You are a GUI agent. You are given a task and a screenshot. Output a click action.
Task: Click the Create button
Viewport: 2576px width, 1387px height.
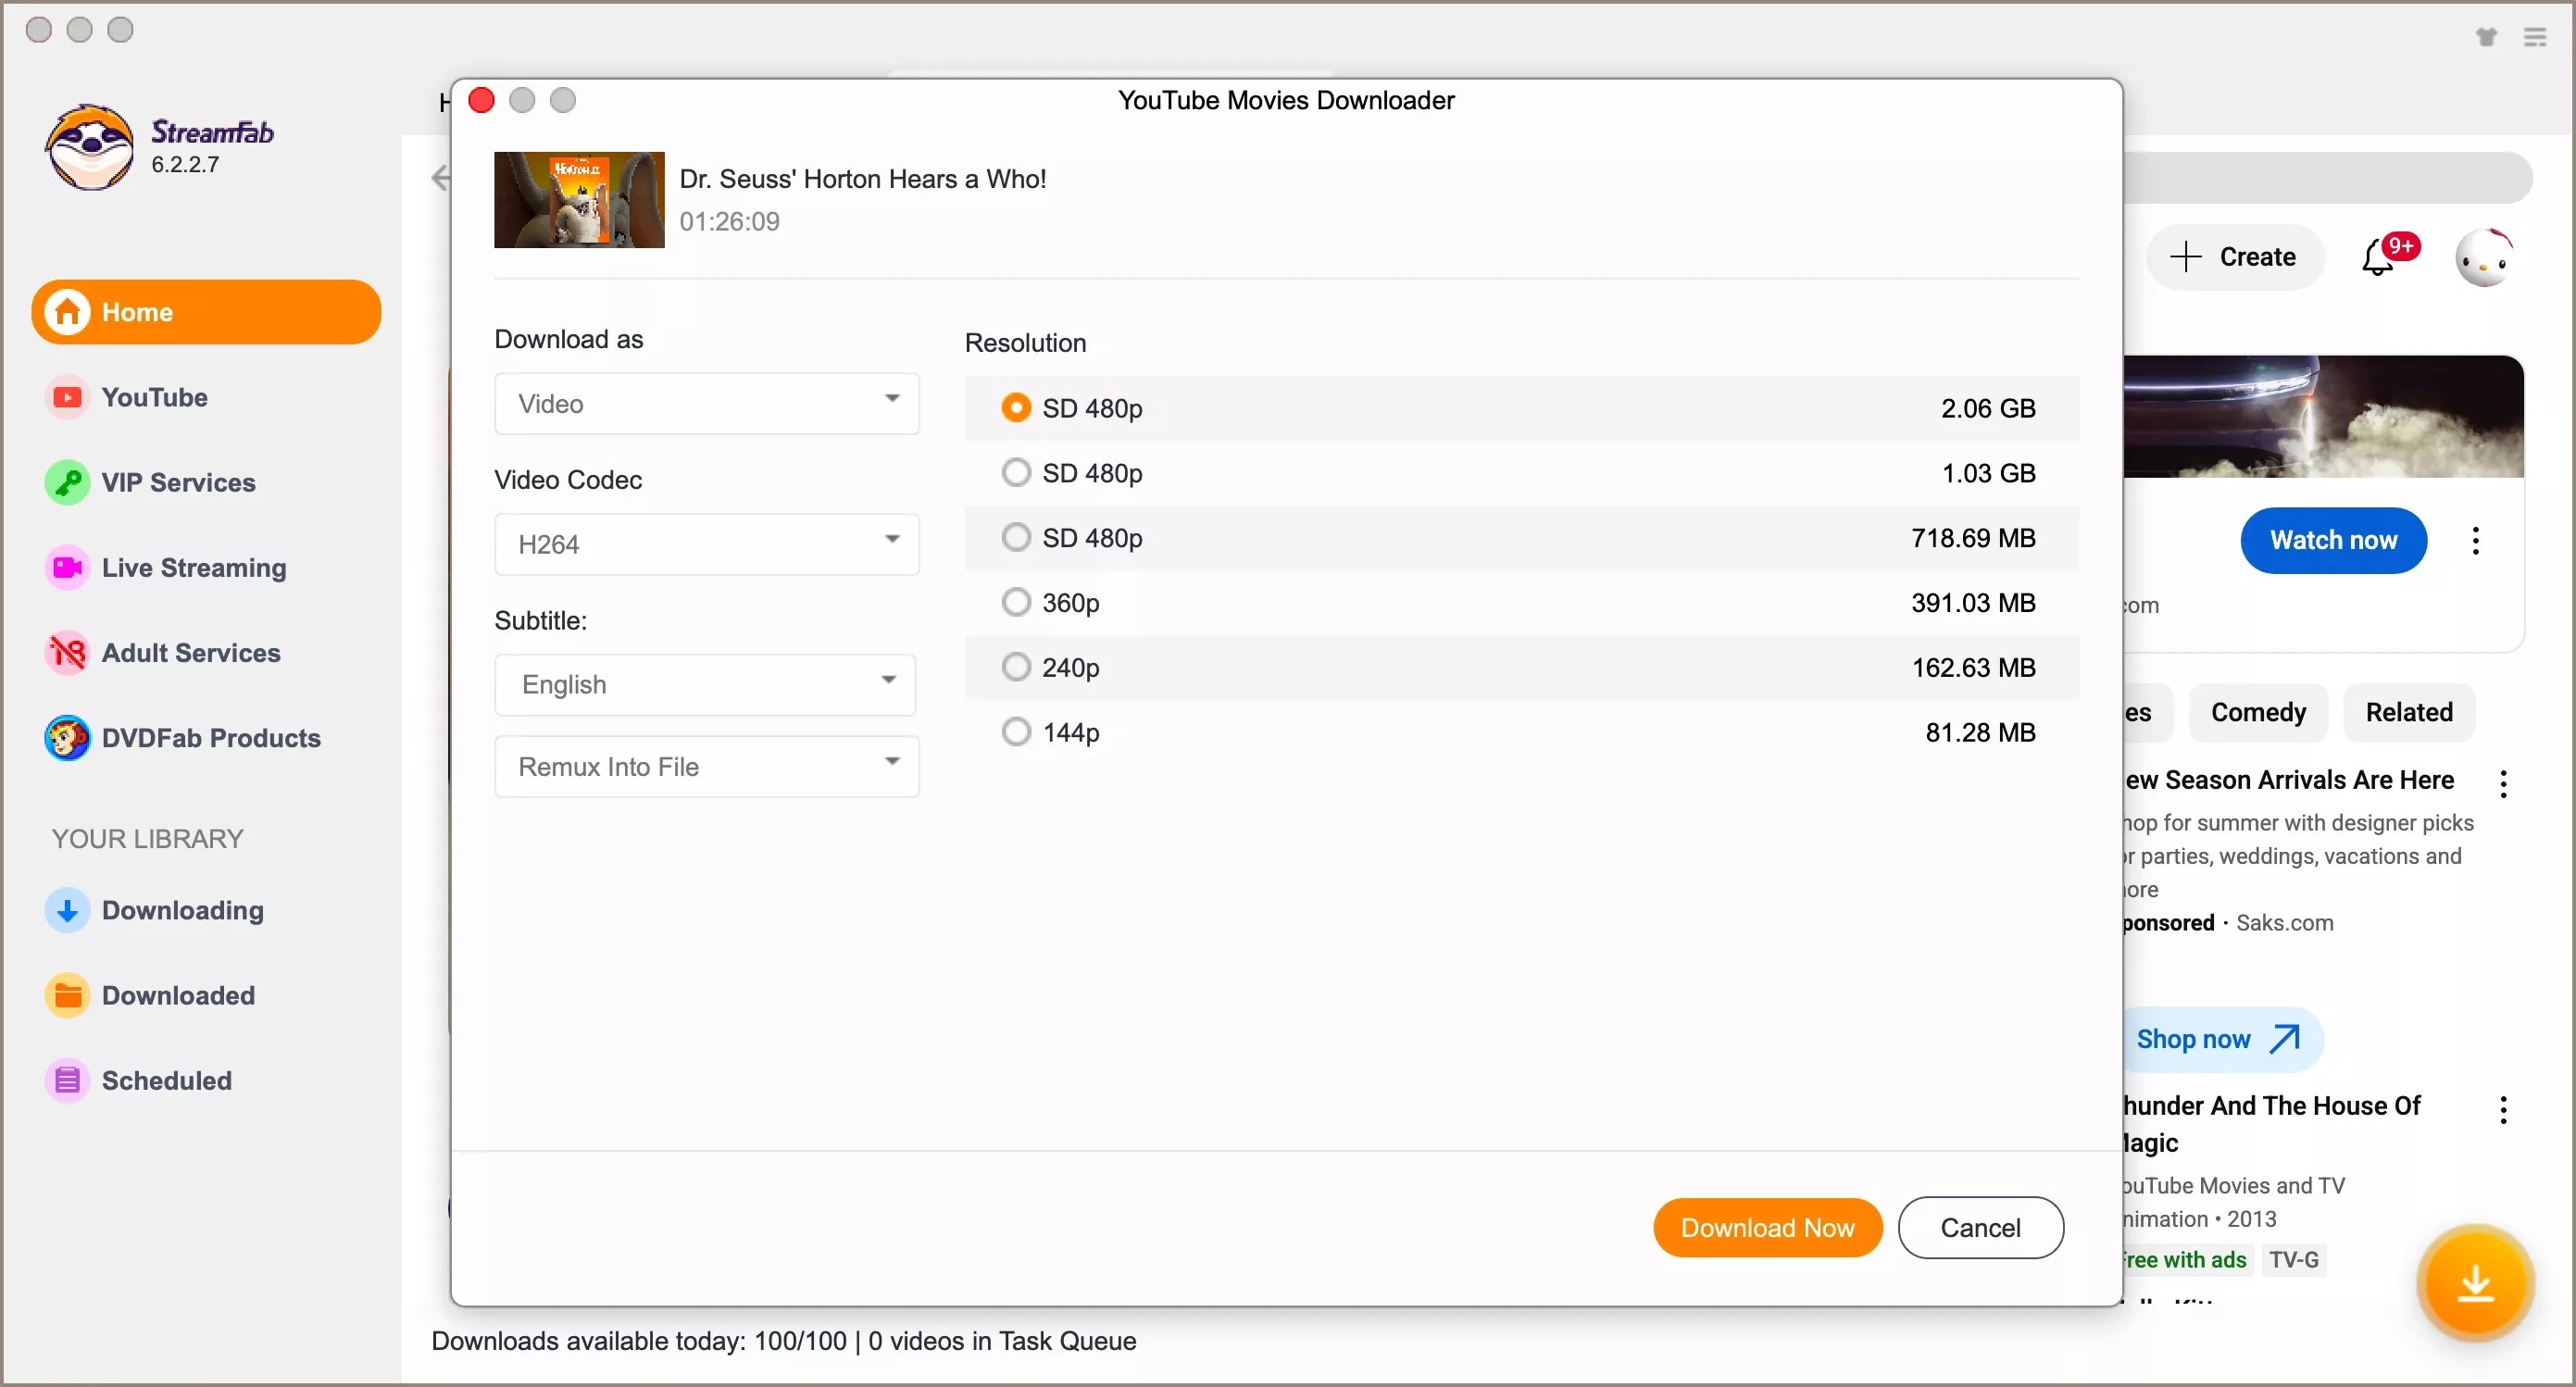[2235, 257]
